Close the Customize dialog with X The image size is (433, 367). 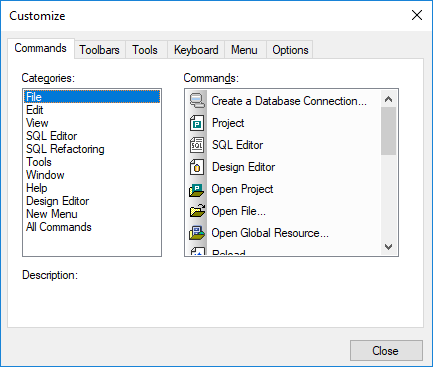(x=417, y=15)
